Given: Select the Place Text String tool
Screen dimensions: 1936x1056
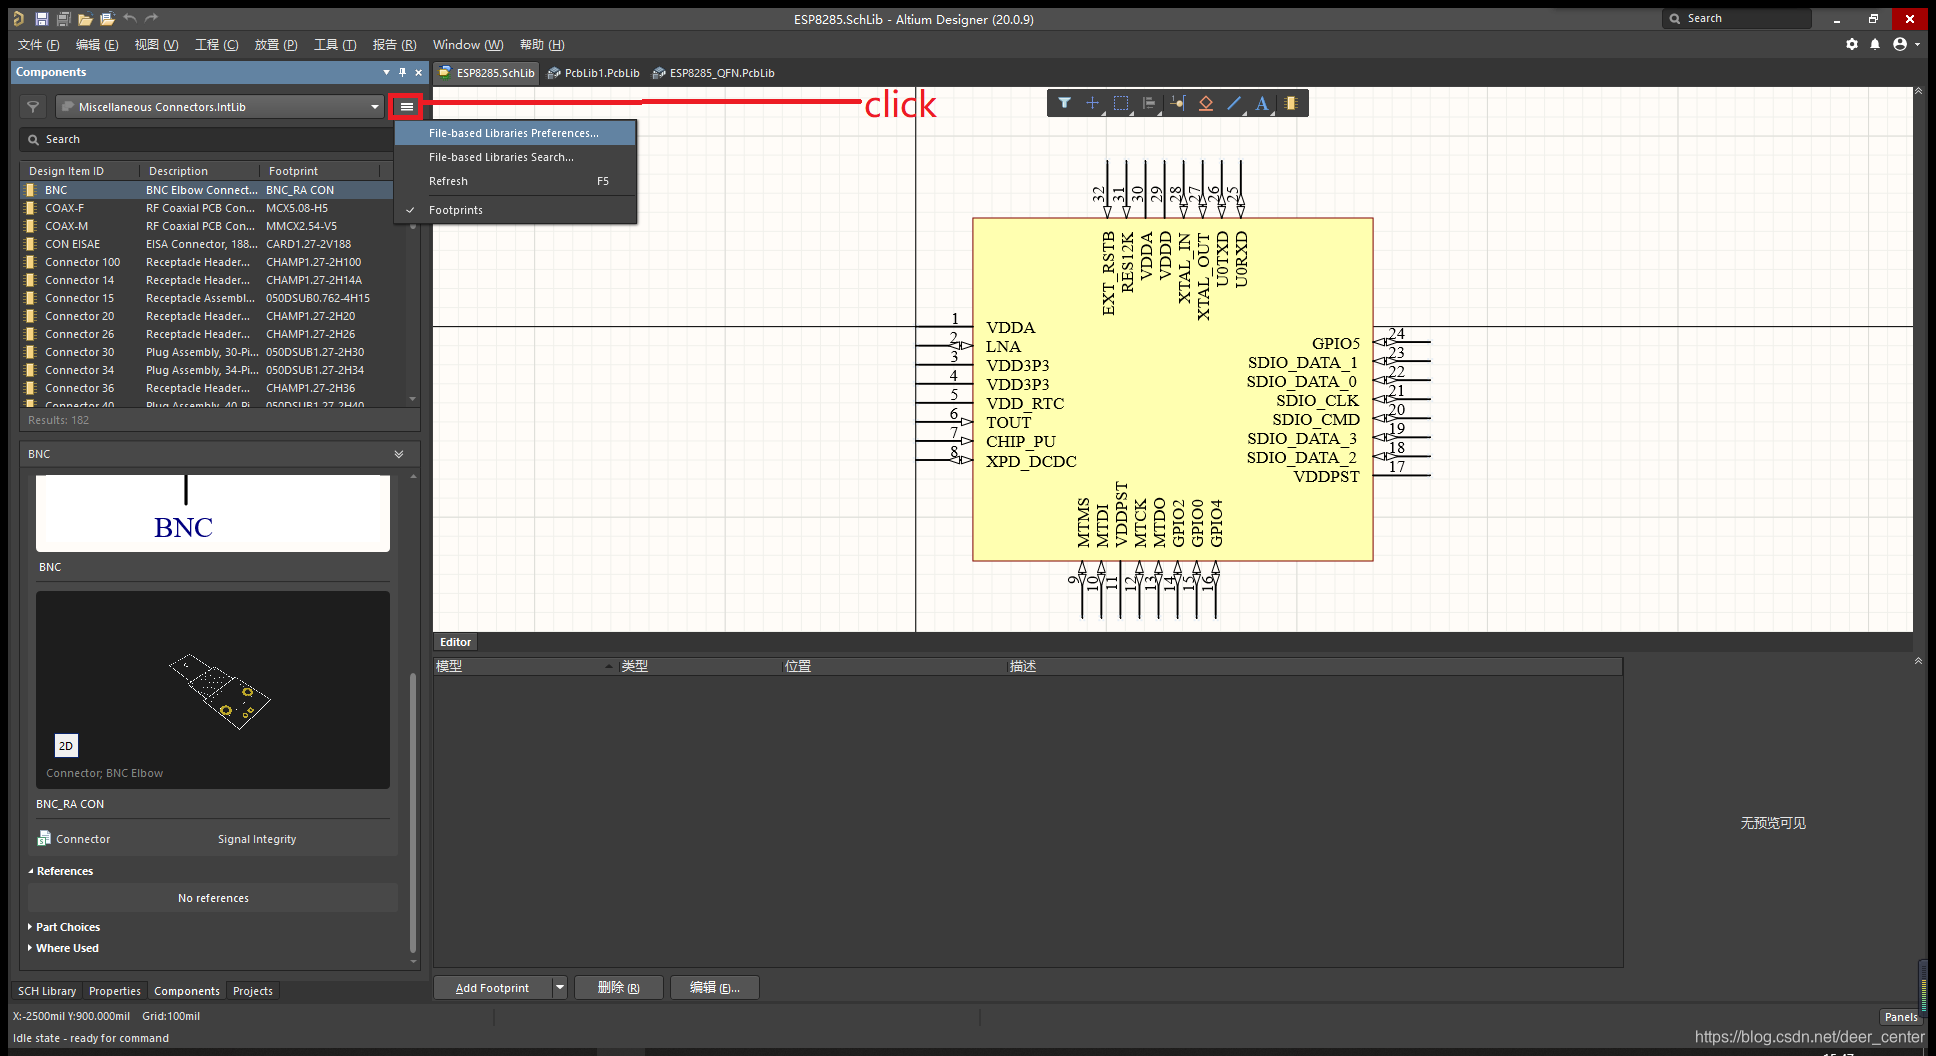Looking at the screenshot, I should 1262,103.
